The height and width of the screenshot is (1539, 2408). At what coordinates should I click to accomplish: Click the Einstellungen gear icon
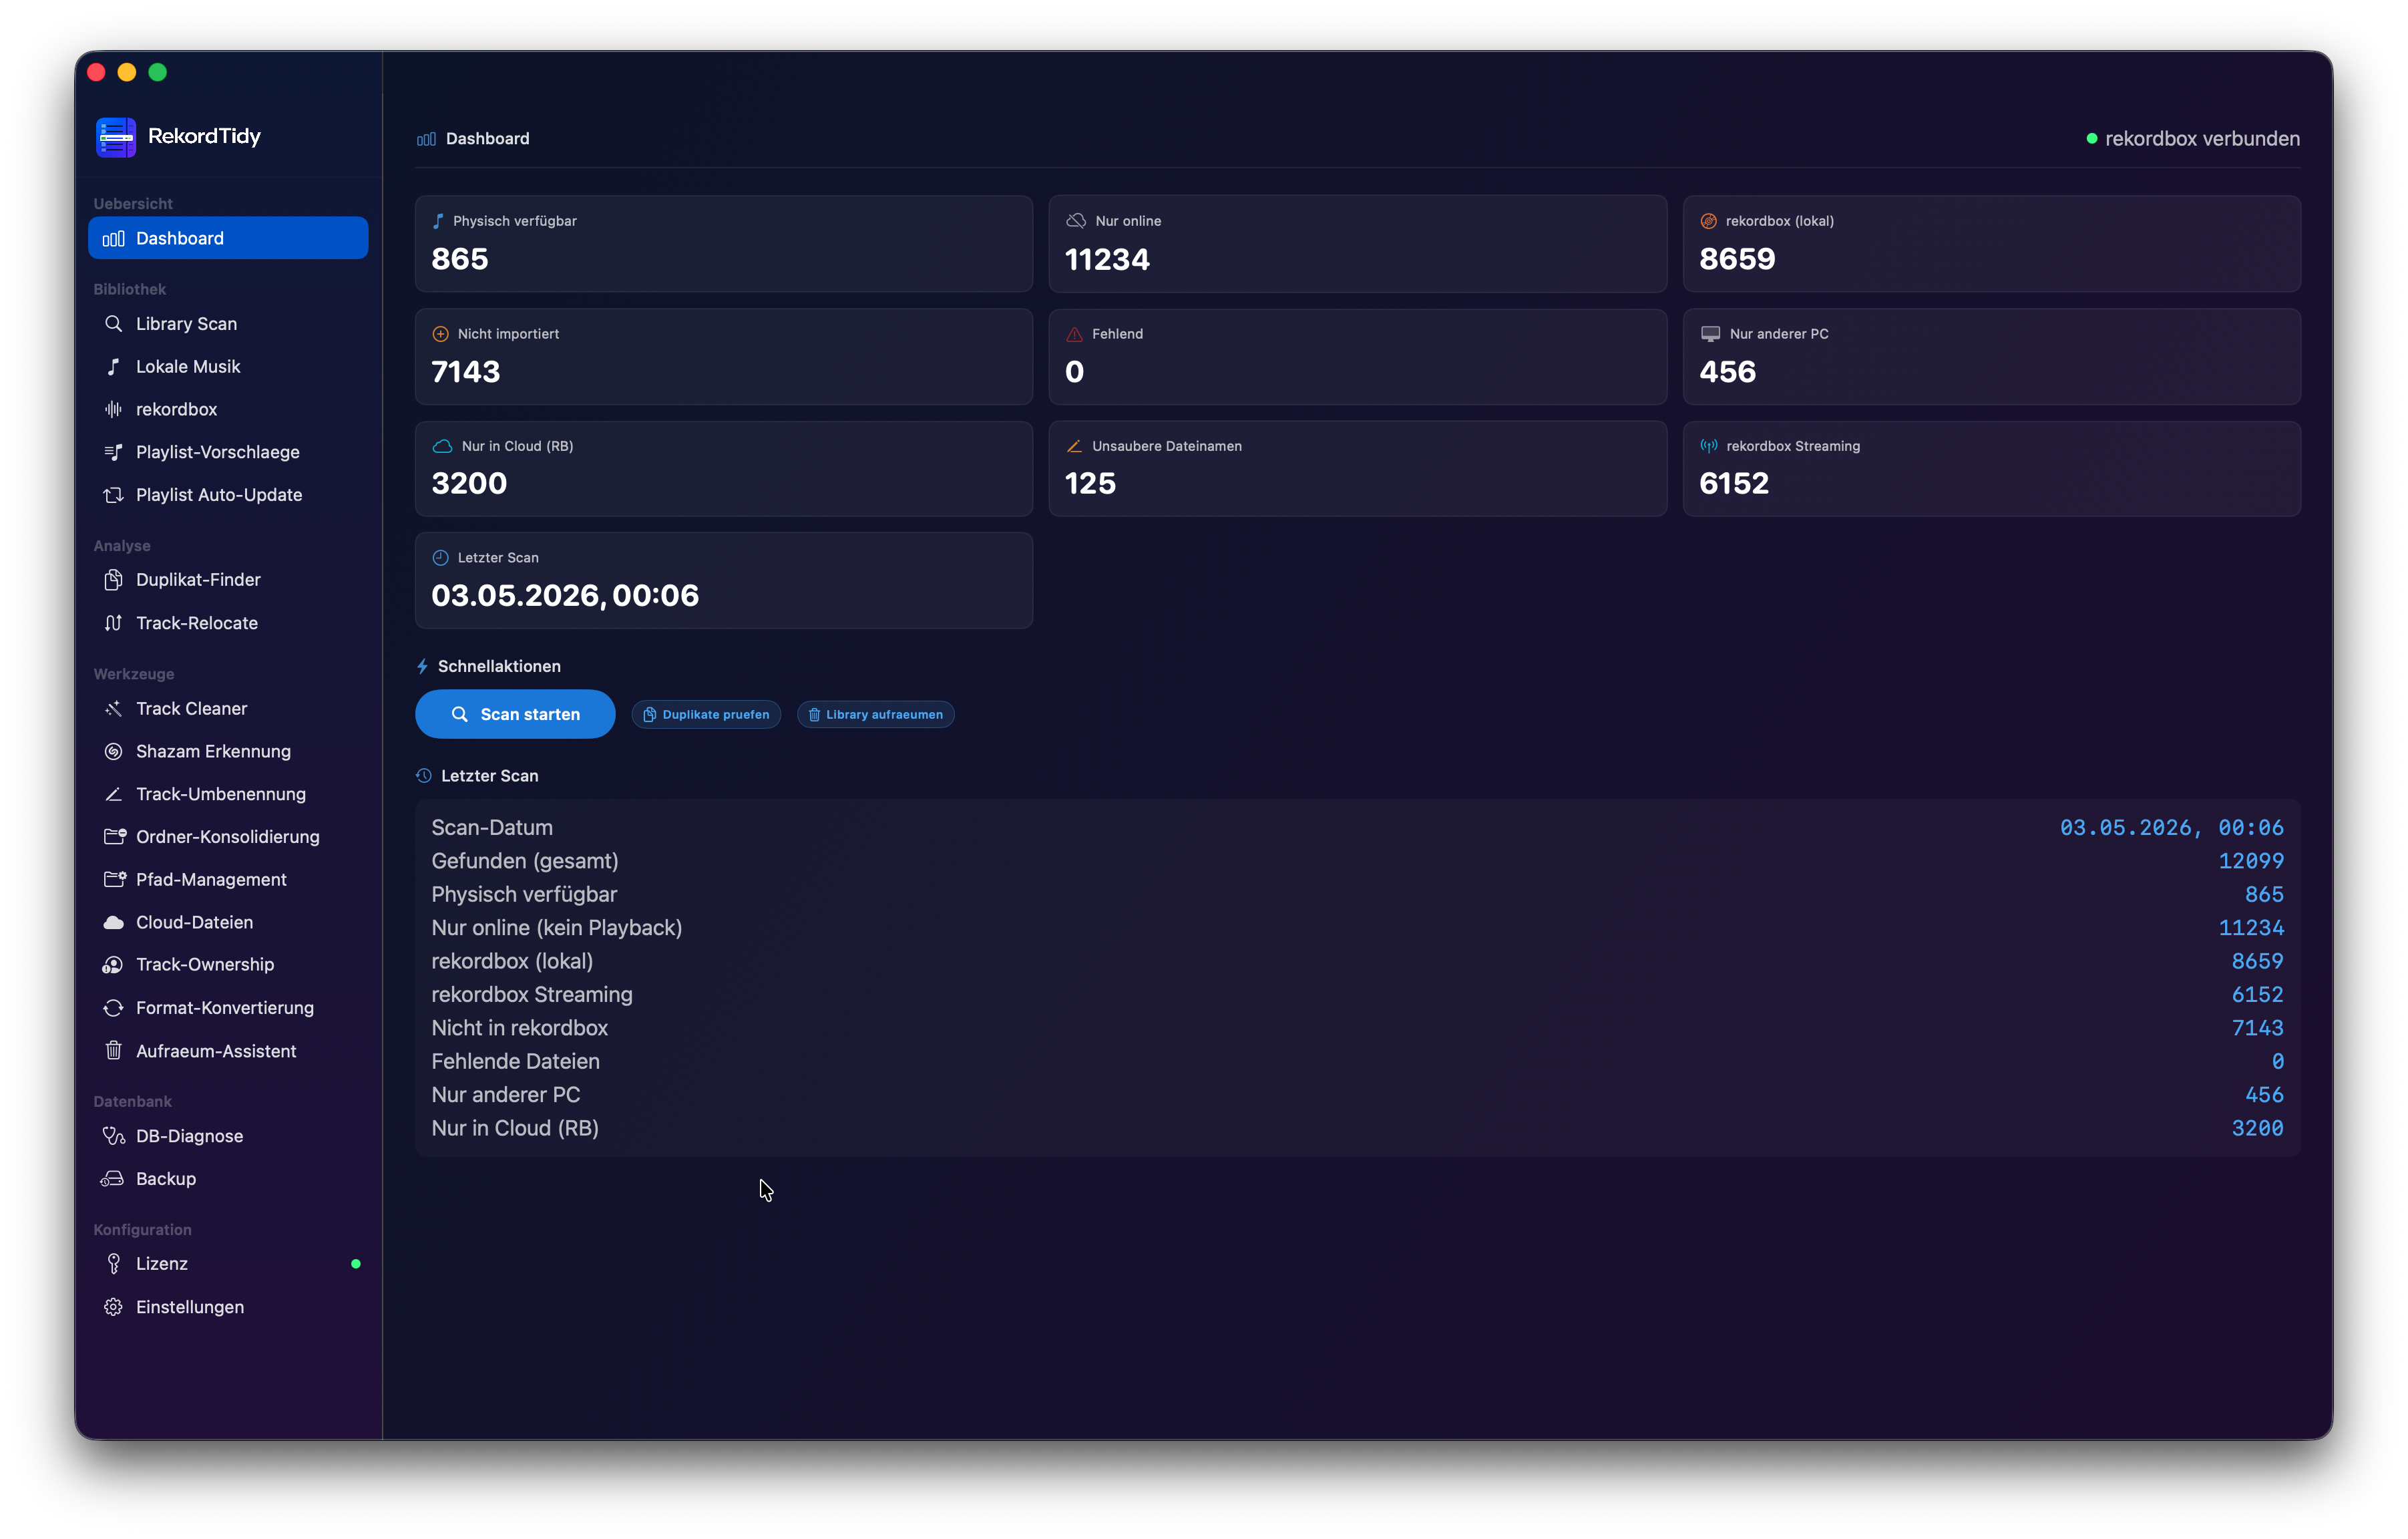114,1307
